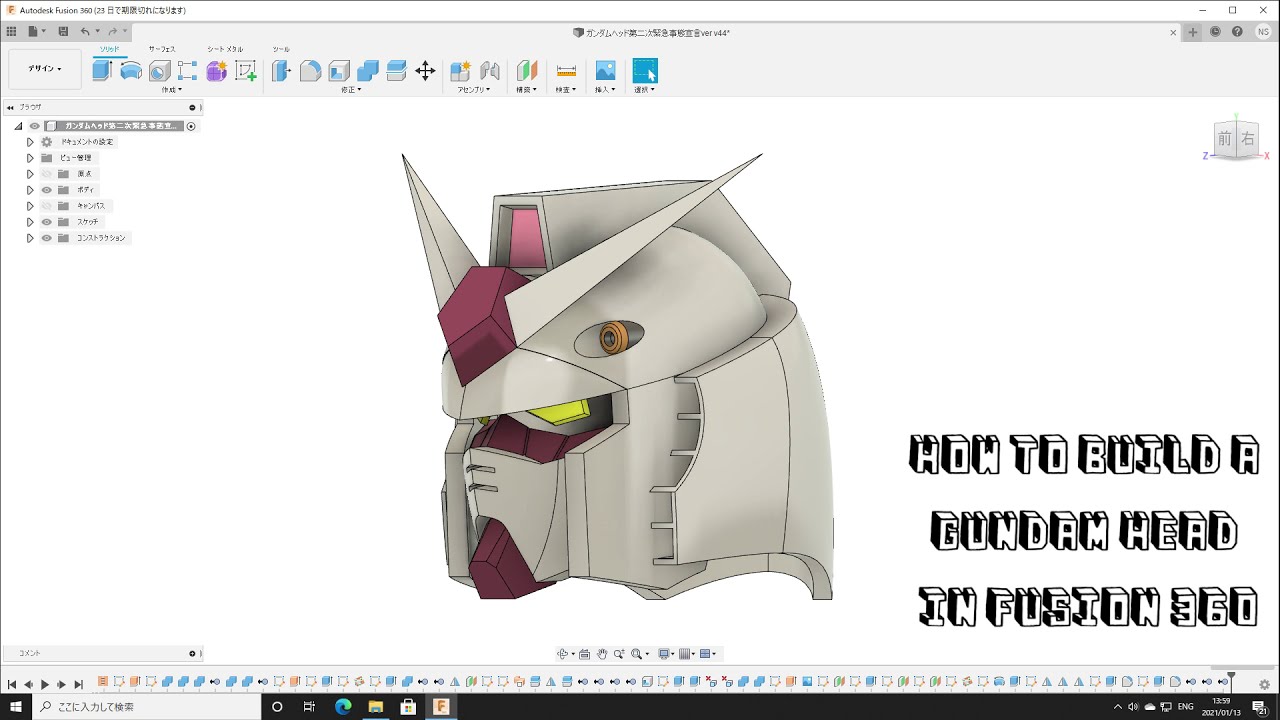Hide the コンストラクション folder via eye icon
The height and width of the screenshot is (720, 1280).
coord(46,238)
